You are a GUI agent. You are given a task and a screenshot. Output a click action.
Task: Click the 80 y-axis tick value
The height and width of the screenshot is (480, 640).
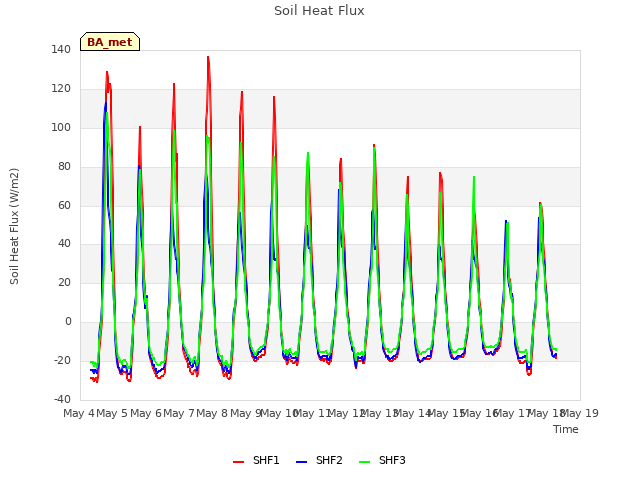point(64,167)
